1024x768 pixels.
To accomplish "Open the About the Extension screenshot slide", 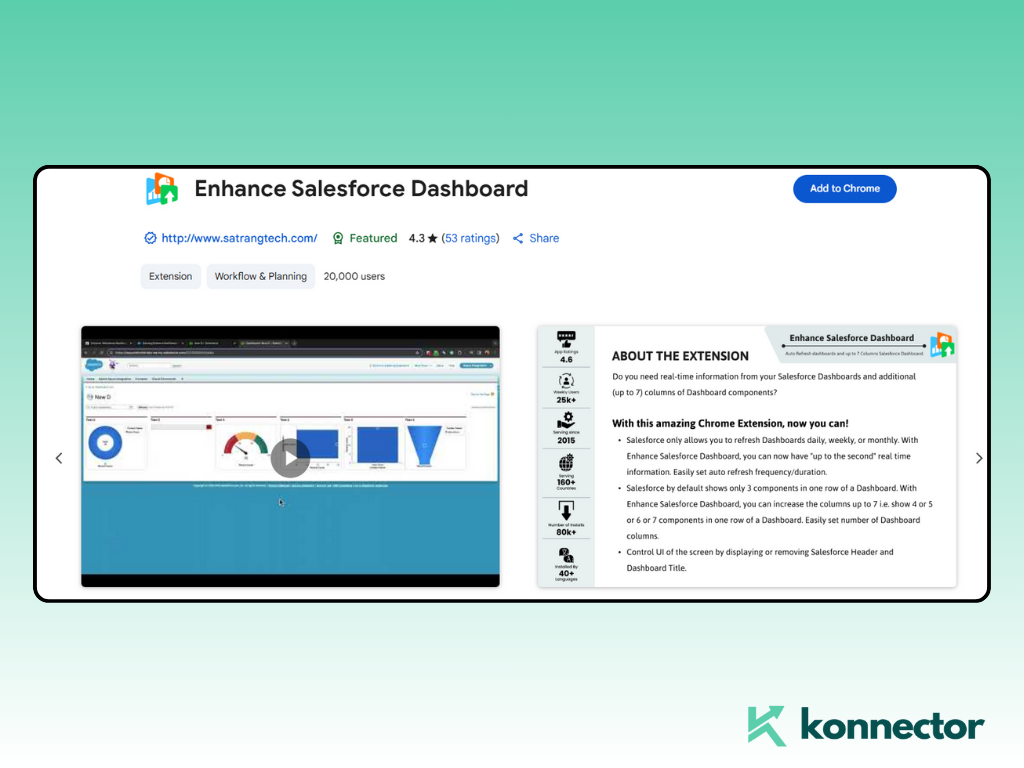I will pyautogui.click(x=746, y=456).
